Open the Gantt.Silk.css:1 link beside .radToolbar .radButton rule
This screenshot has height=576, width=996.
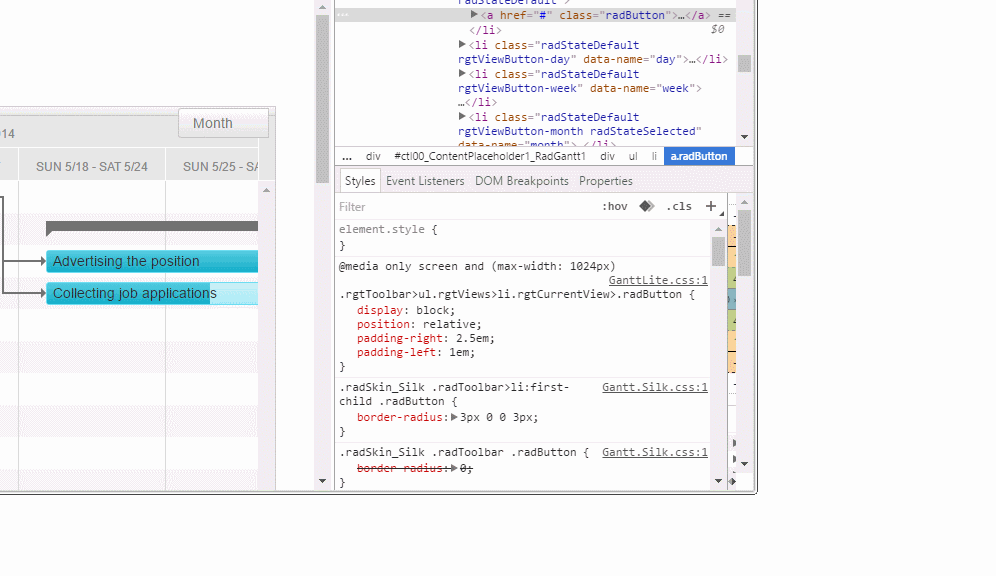point(654,452)
